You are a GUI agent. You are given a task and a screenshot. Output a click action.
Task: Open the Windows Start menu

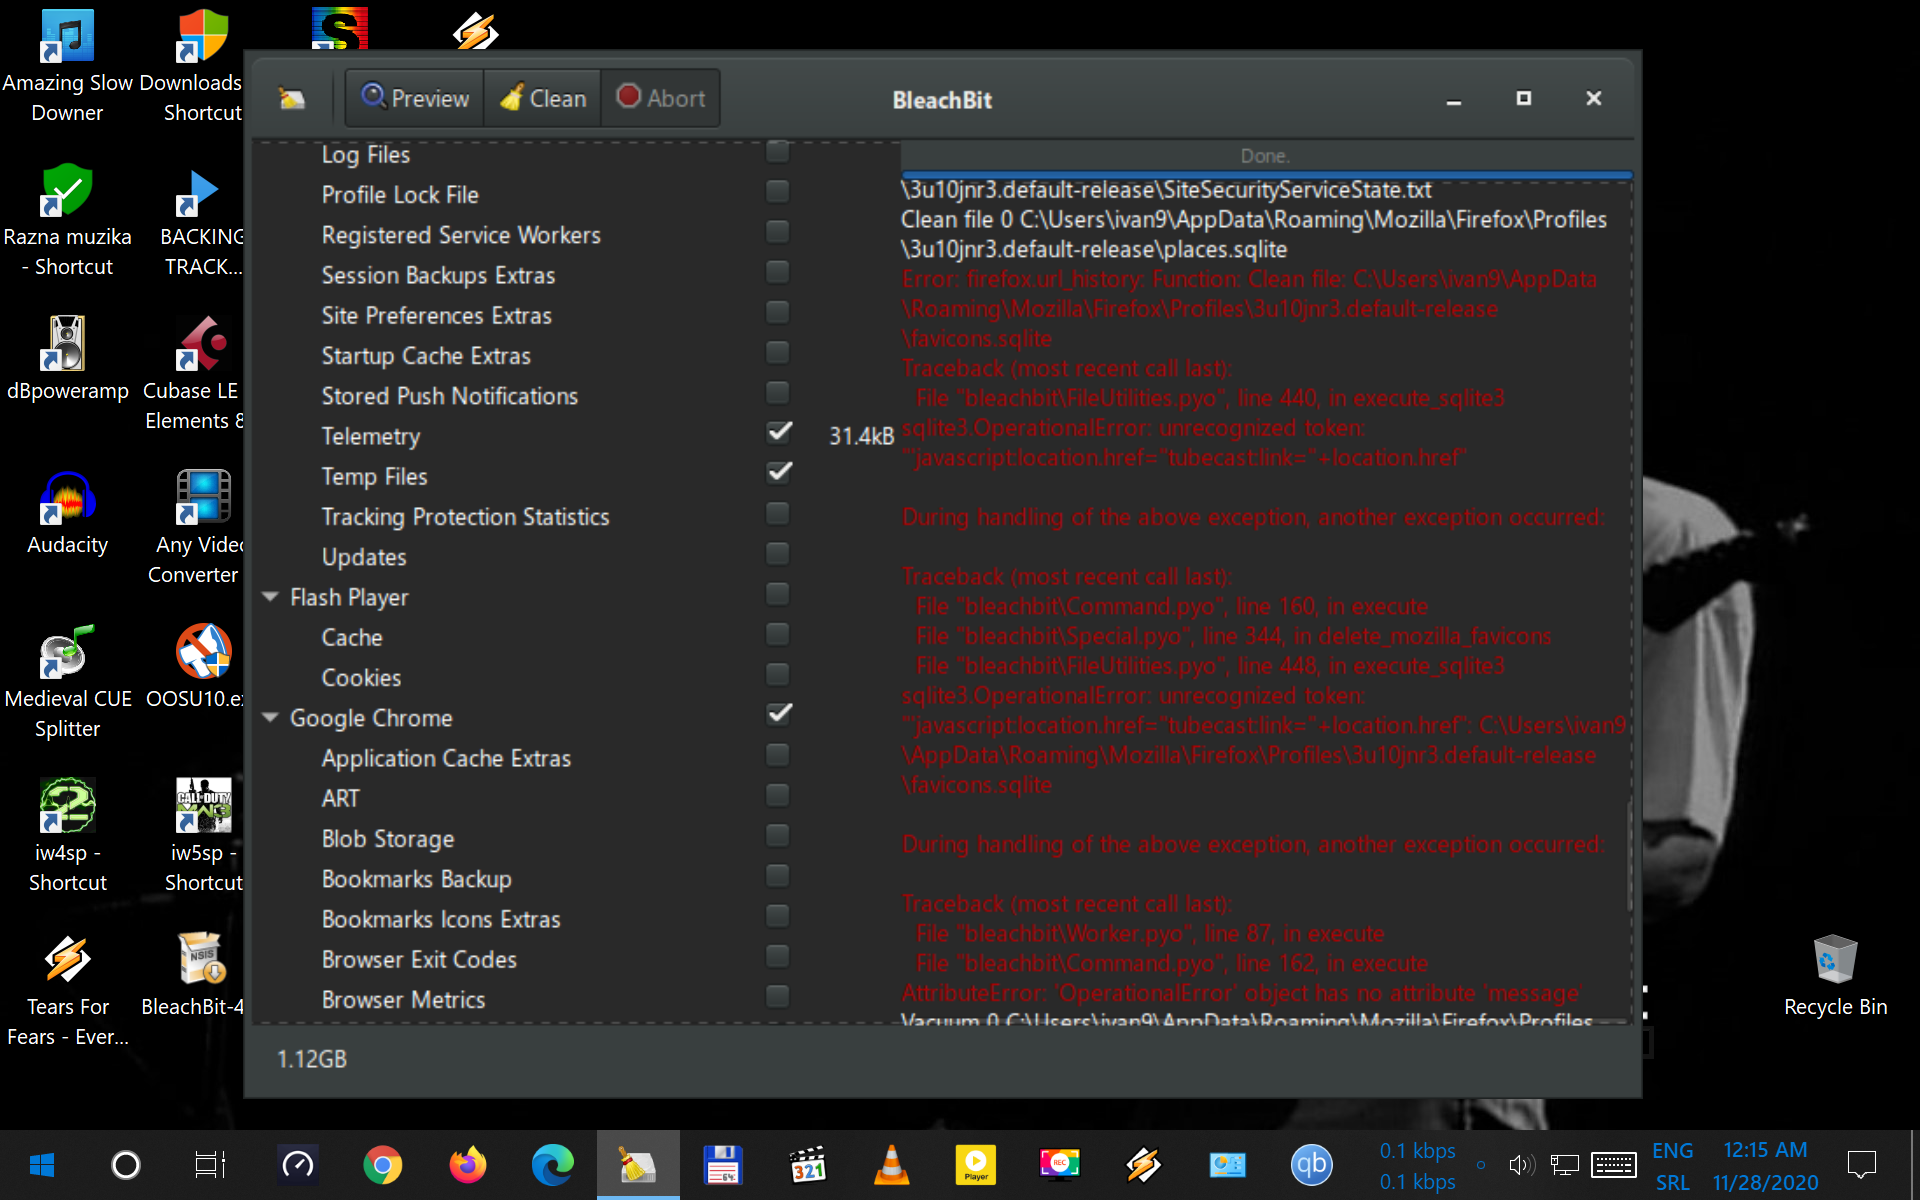40,1164
